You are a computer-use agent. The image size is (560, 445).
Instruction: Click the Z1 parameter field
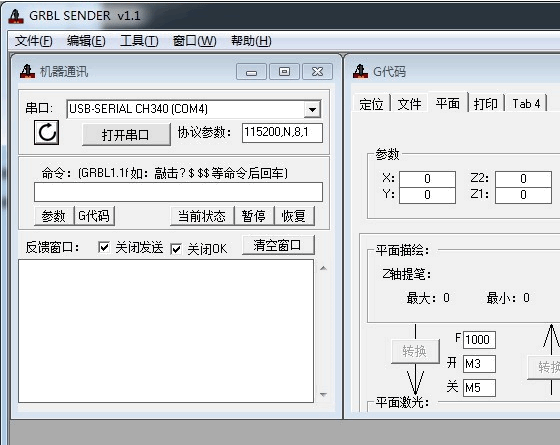pos(523,195)
